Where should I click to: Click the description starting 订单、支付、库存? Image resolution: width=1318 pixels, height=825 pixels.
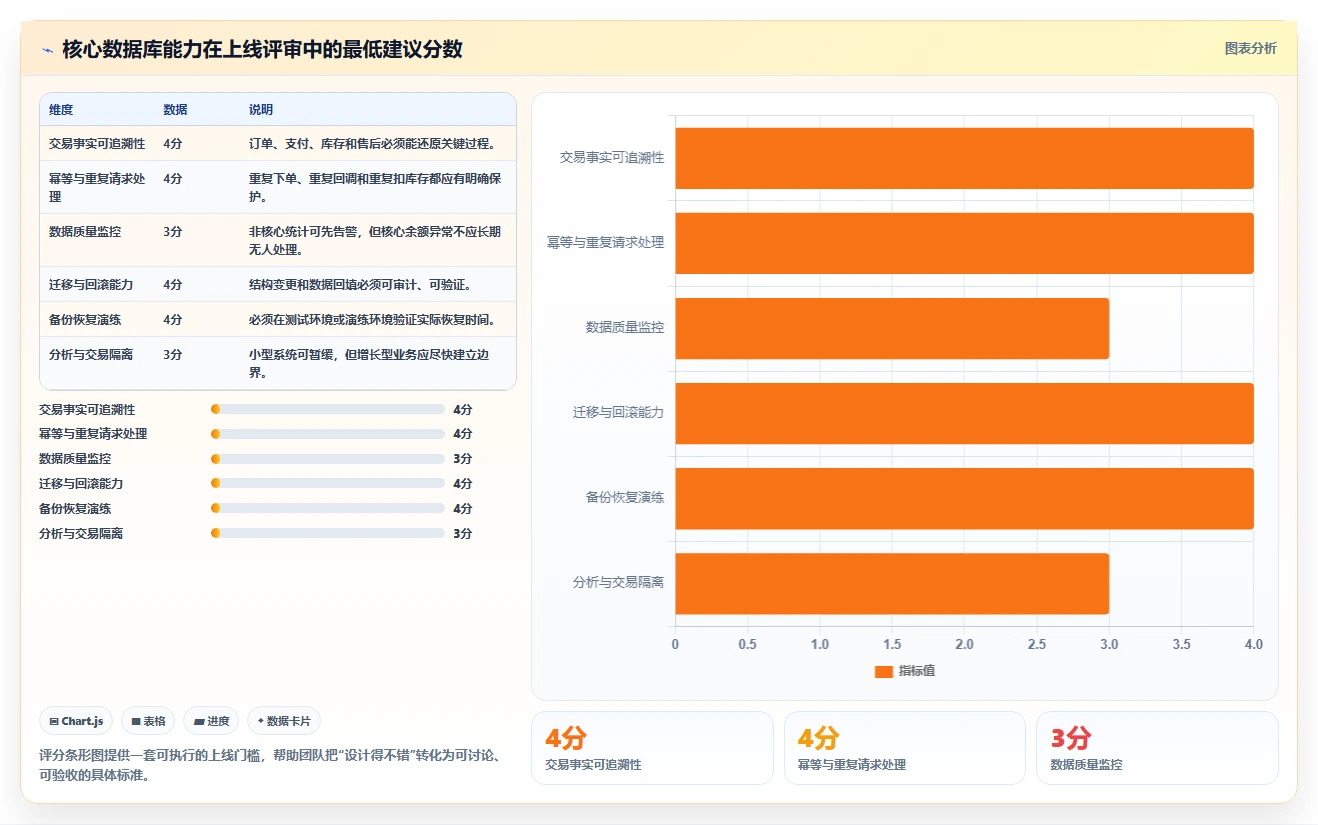coord(372,144)
